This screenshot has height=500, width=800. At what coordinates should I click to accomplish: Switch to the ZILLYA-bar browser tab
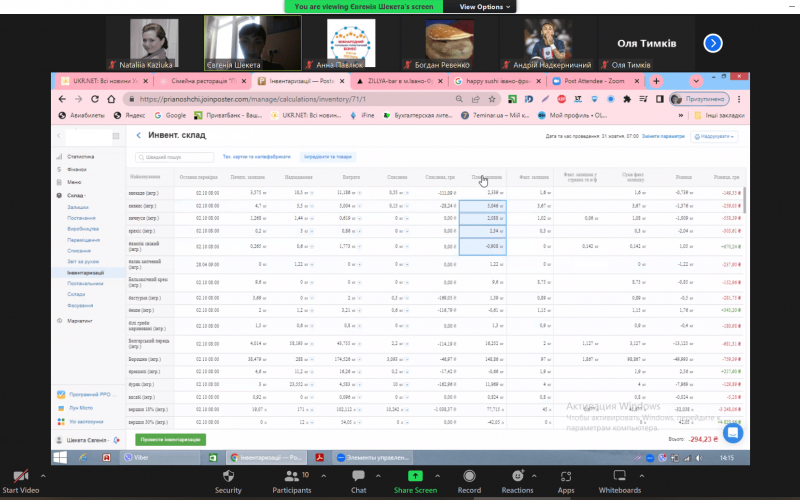coord(399,81)
